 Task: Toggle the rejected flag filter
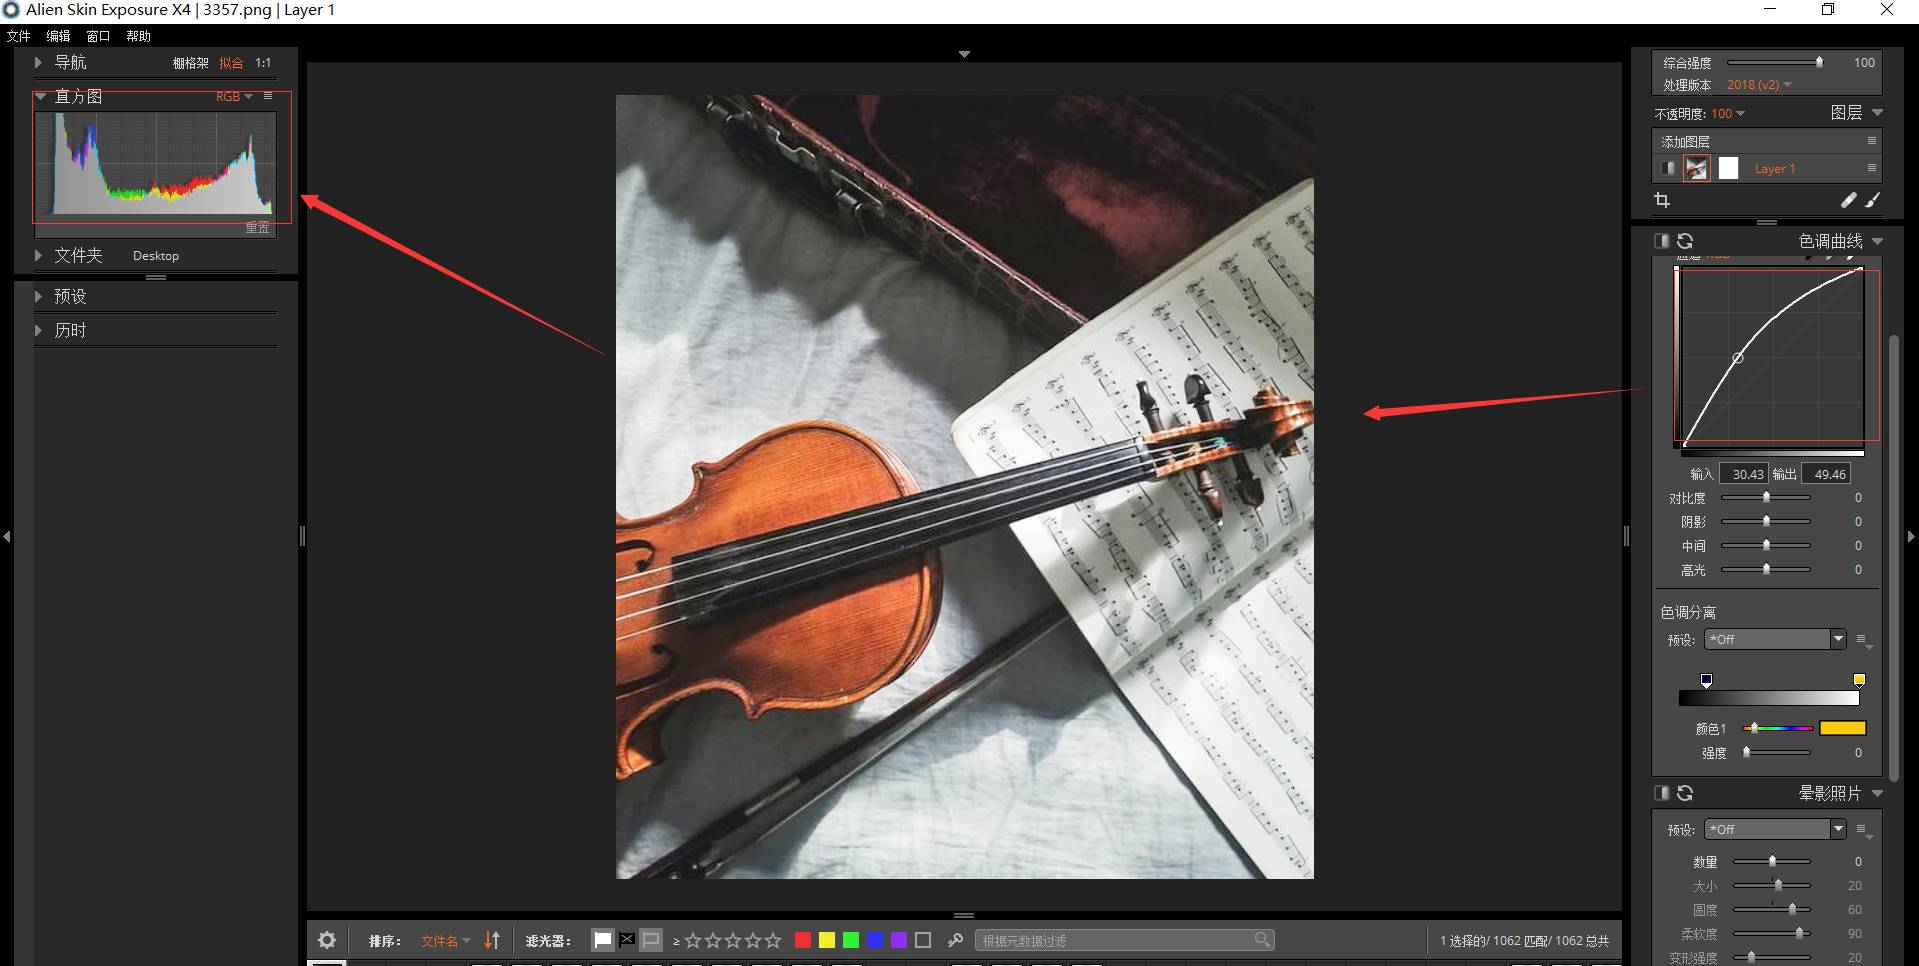tap(627, 940)
